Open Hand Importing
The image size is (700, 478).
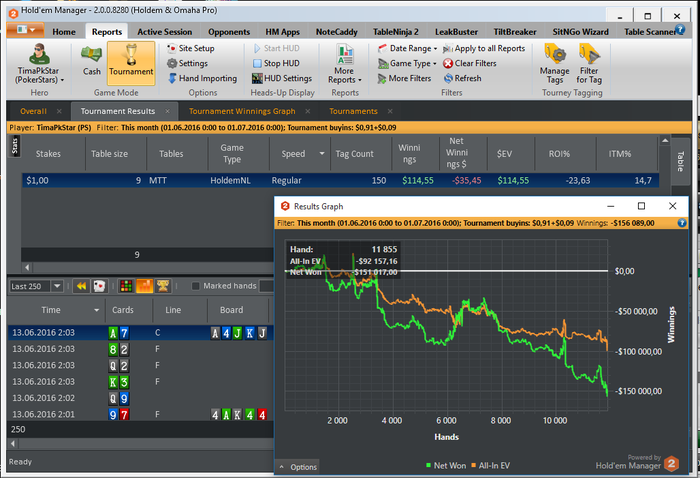tap(202, 79)
